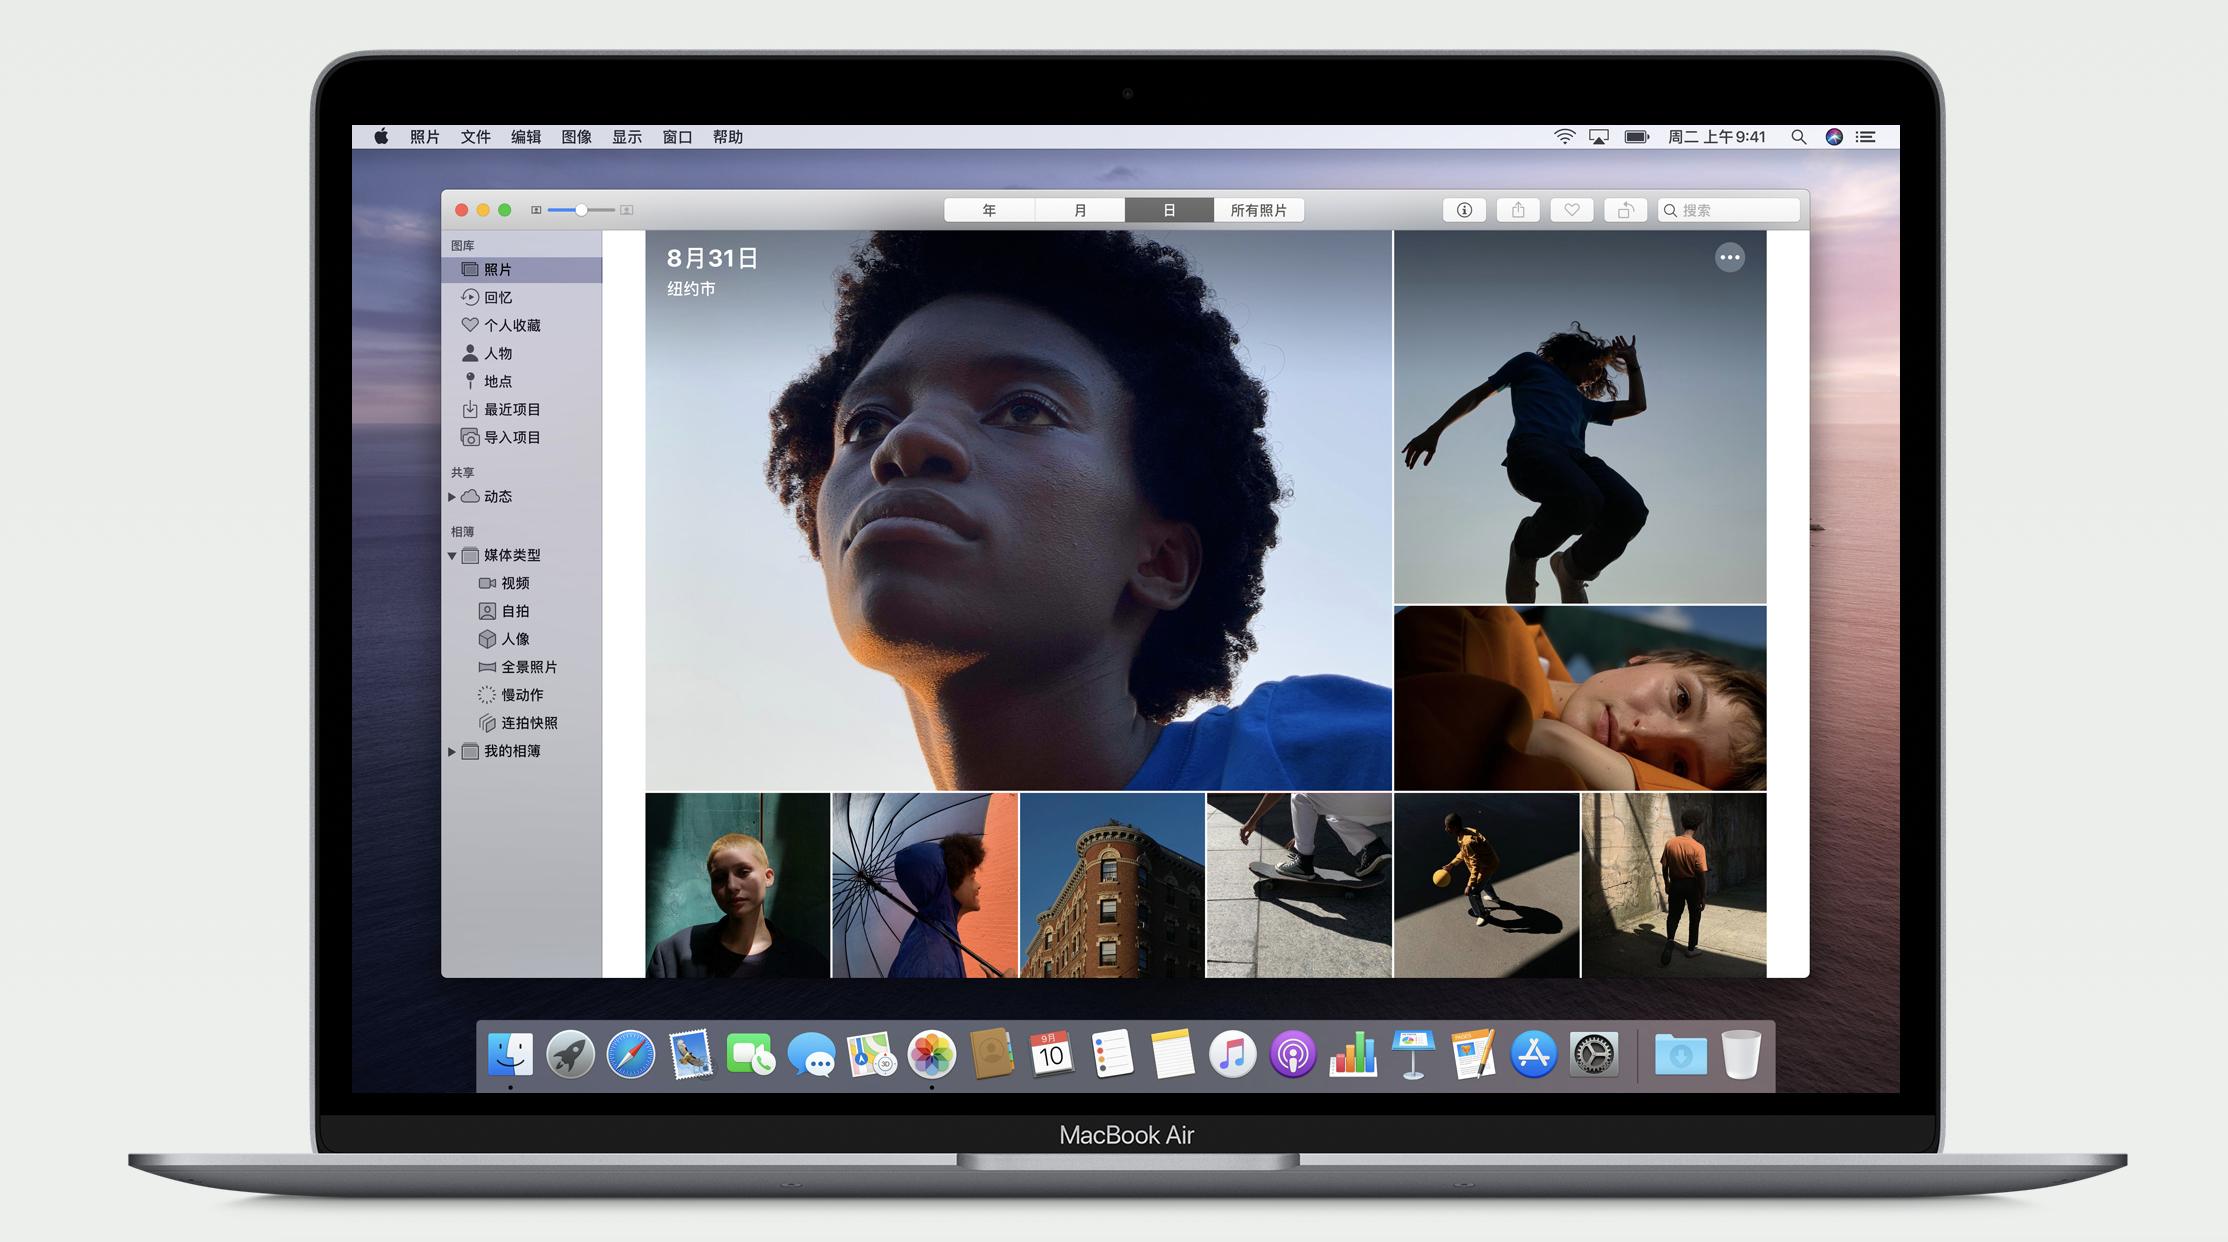Select 个人收藏 (Favorites) in sidebar
2228x1242 pixels.
(511, 325)
